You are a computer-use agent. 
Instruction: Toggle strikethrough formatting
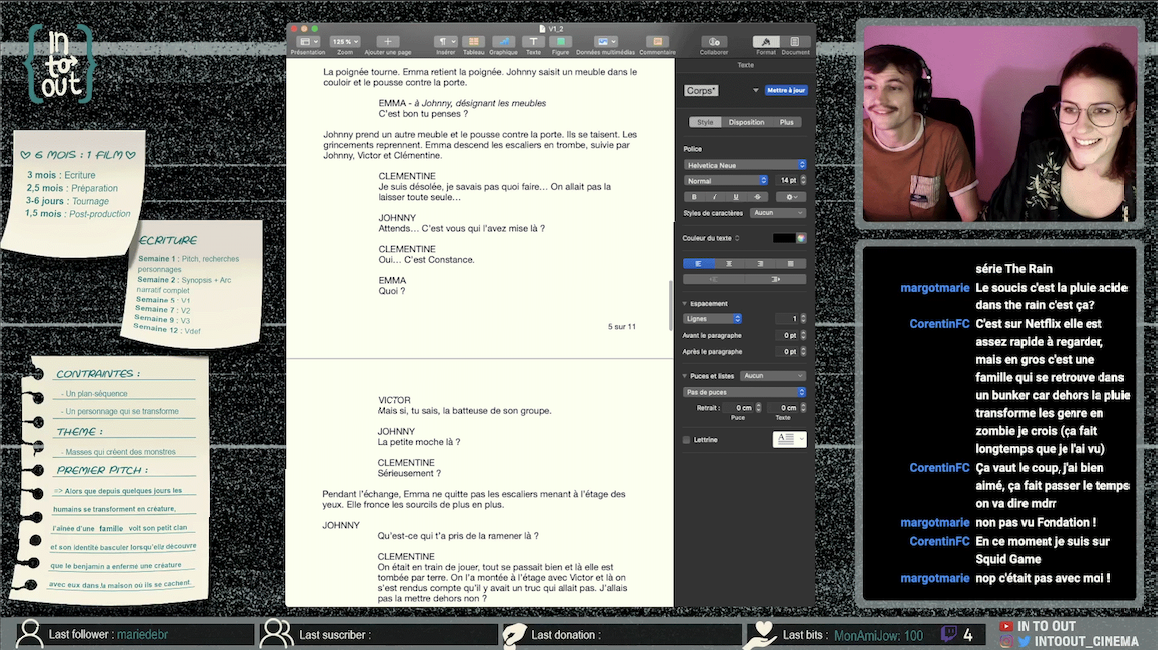[x=757, y=197]
